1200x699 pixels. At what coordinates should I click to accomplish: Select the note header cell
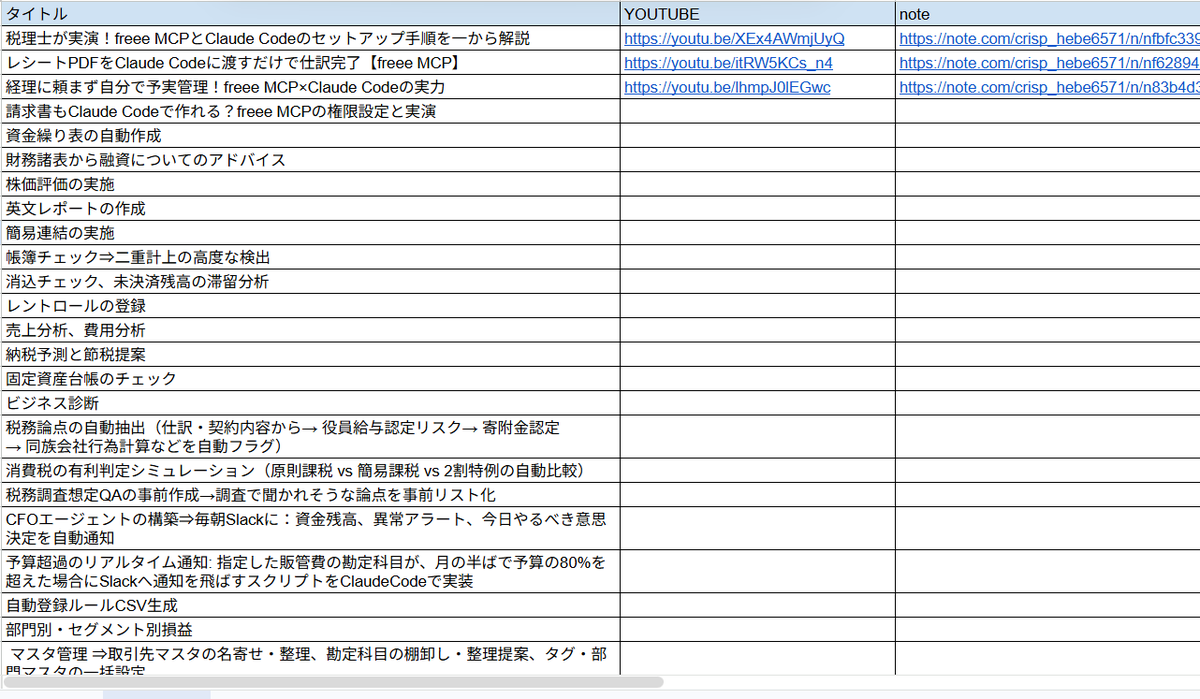coord(1047,13)
